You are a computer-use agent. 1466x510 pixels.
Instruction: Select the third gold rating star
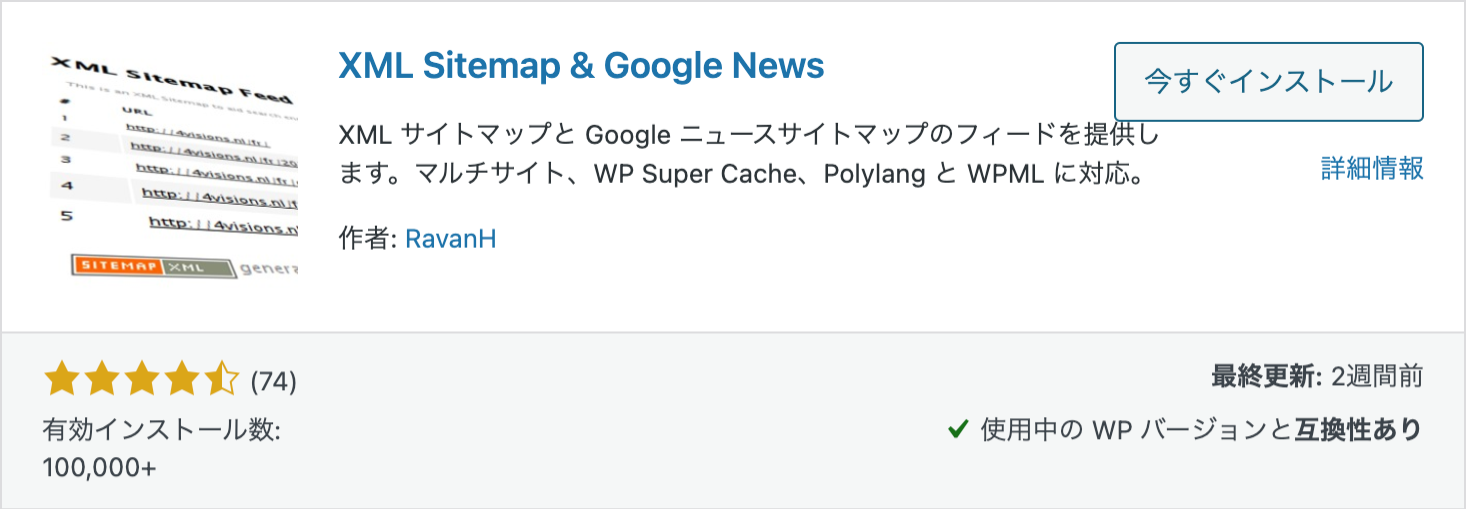[142, 380]
